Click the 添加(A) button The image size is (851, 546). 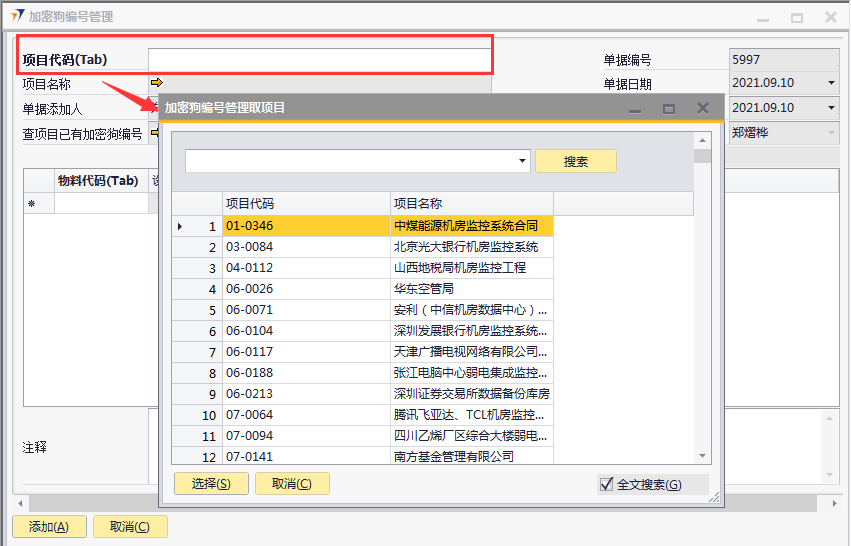[x=49, y=527]
